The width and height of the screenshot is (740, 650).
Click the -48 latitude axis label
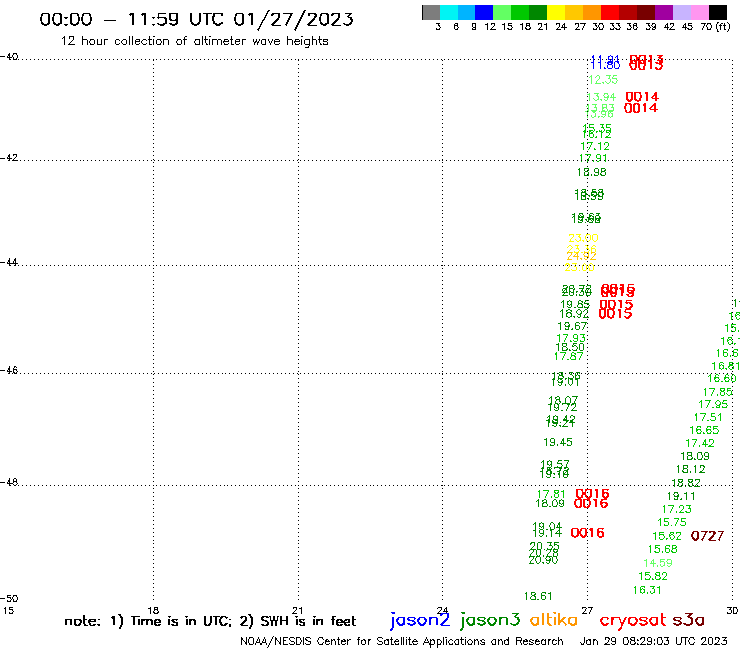click(9, 482)
